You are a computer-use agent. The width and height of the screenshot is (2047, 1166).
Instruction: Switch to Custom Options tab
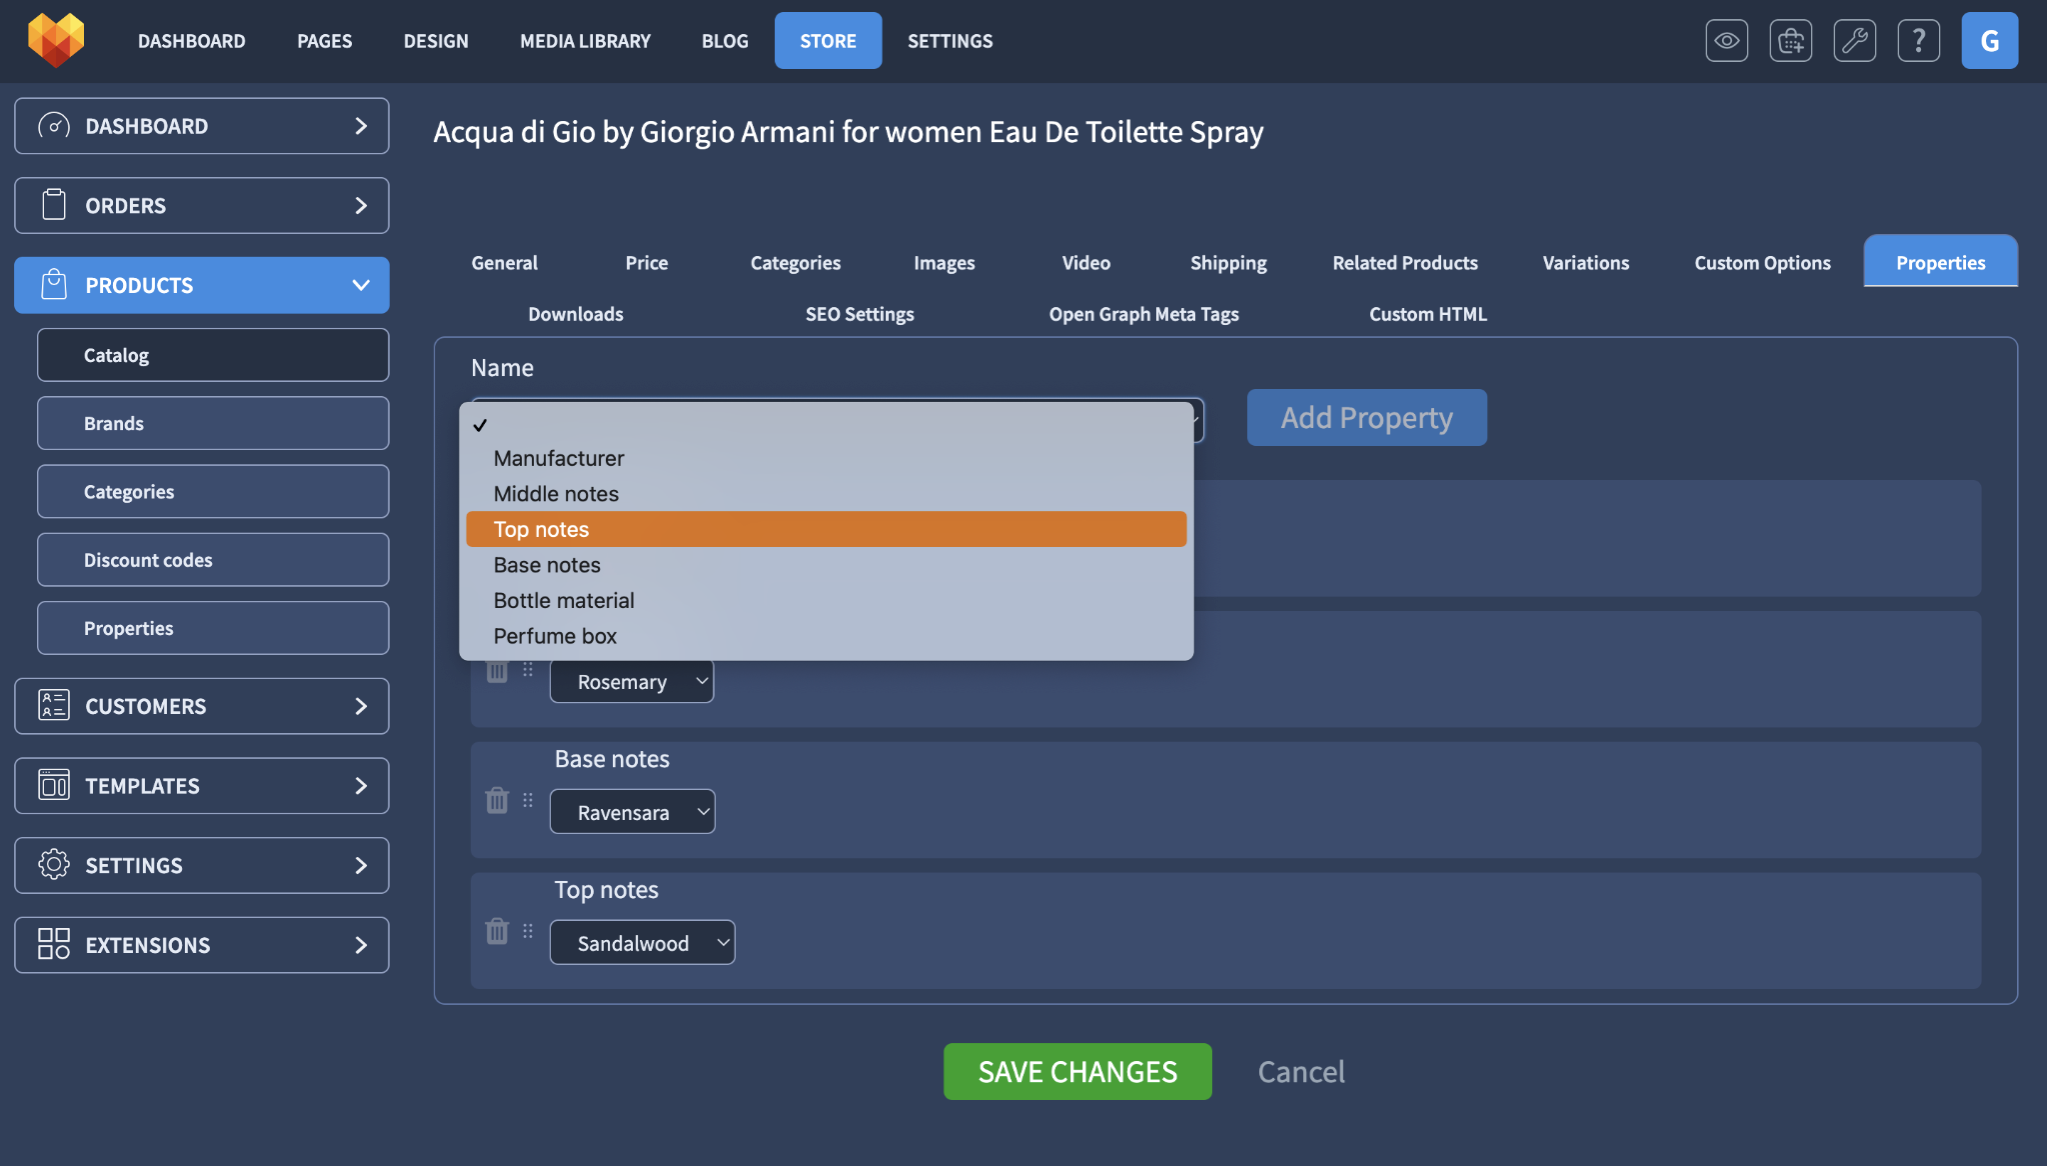tap(1762, 262)
